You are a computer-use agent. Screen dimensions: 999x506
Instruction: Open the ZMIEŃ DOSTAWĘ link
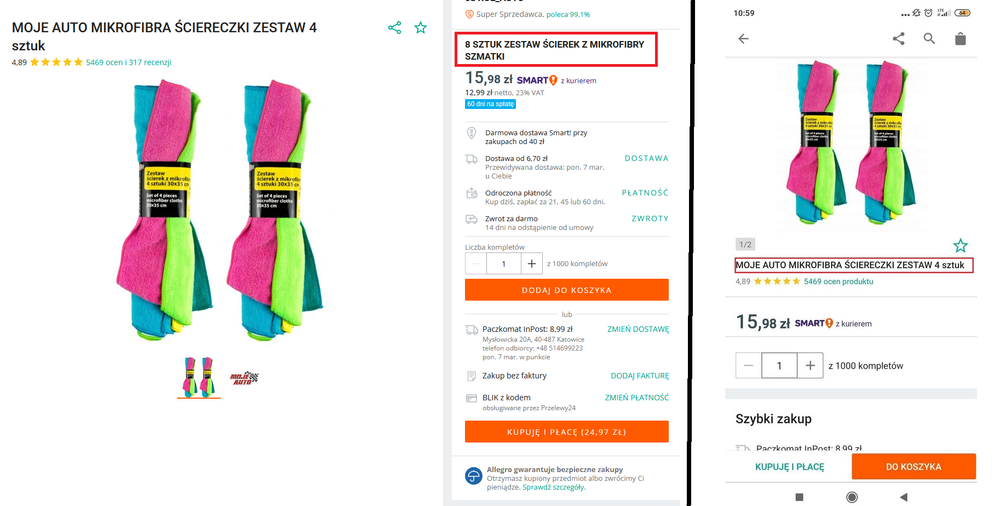pyautogui.click(x=637, y=329)
